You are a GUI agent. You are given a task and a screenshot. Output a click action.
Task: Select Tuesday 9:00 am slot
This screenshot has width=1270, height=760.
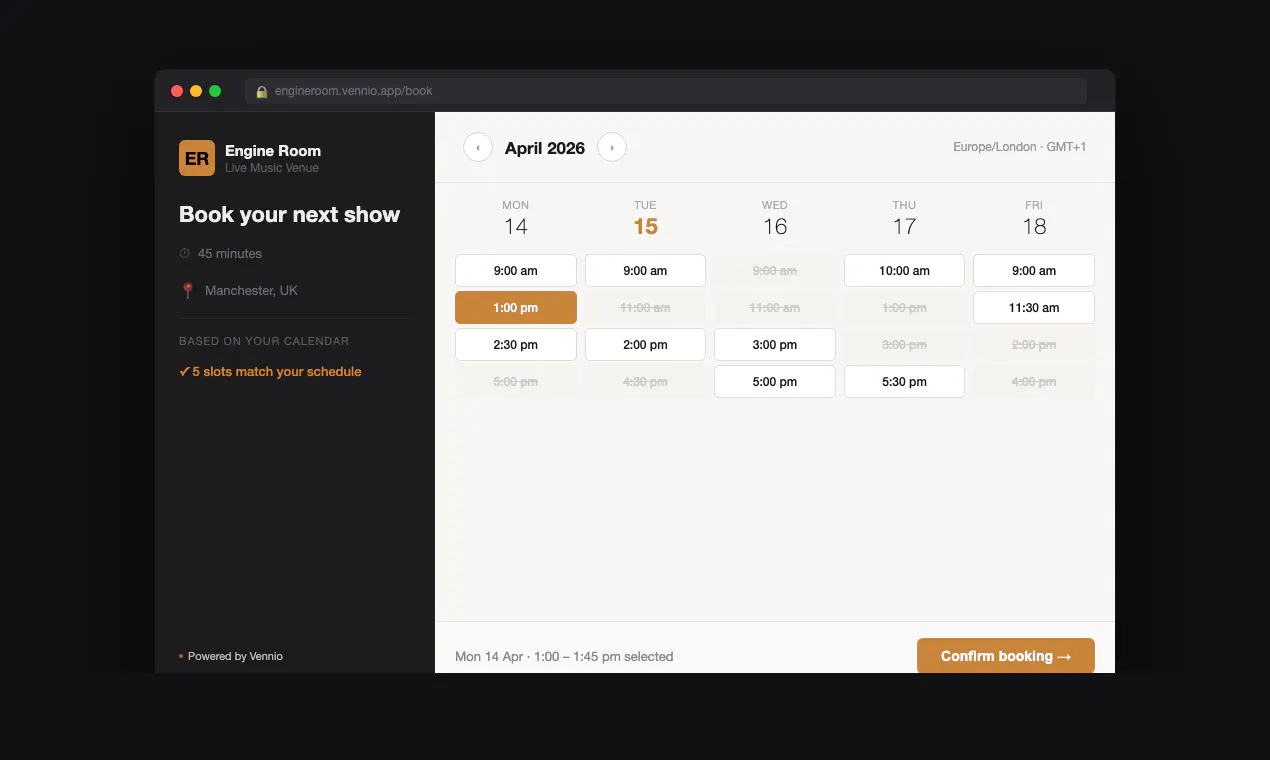pyautogui.click(x=645, y=271)
